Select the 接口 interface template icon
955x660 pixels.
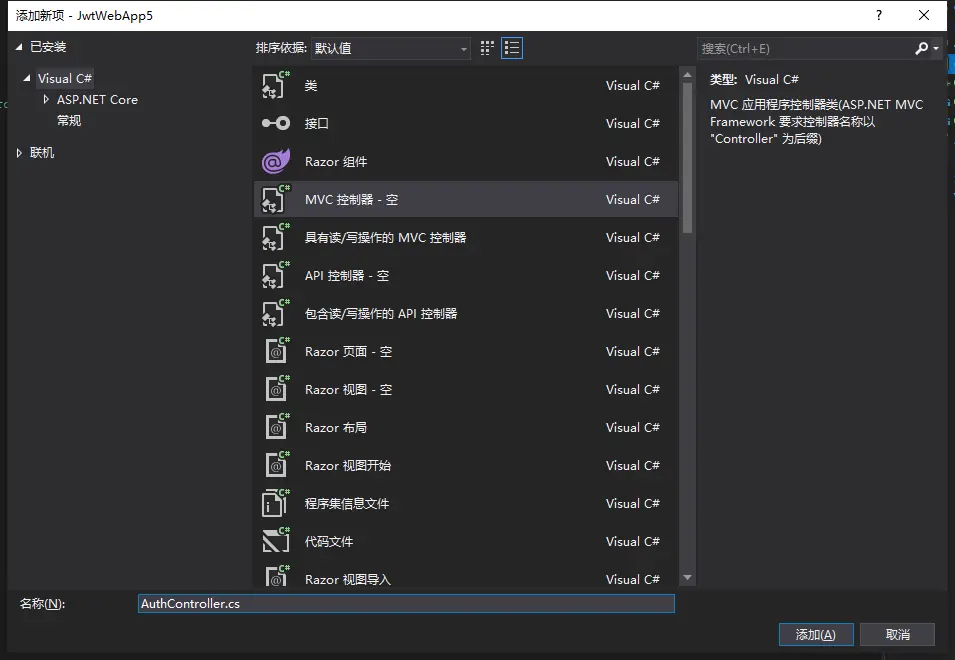tap(276, 123)
